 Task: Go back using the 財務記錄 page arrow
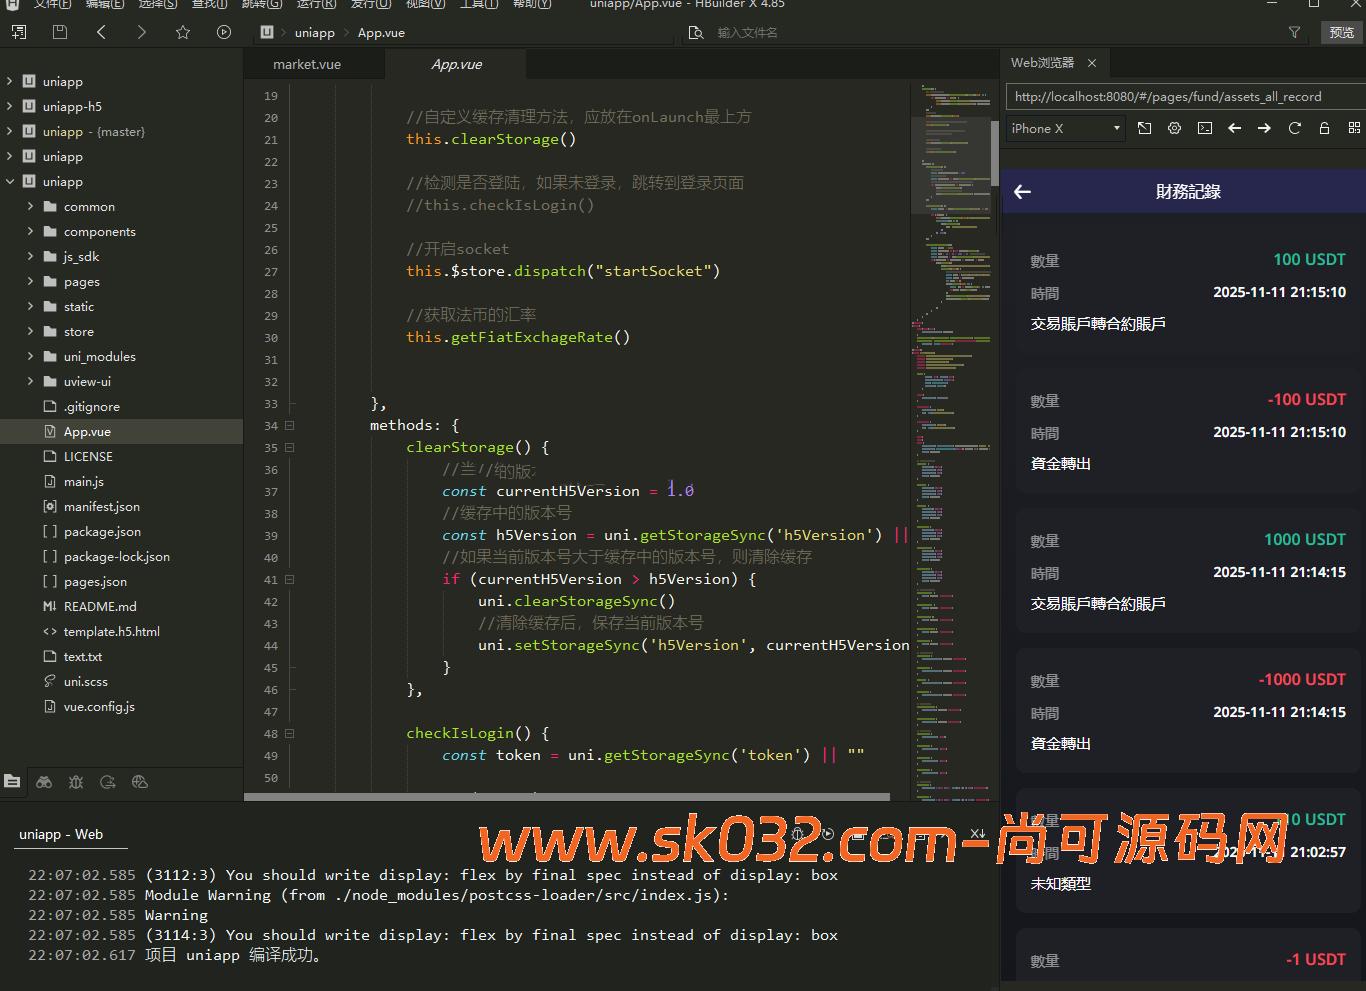pos(1022,192)
